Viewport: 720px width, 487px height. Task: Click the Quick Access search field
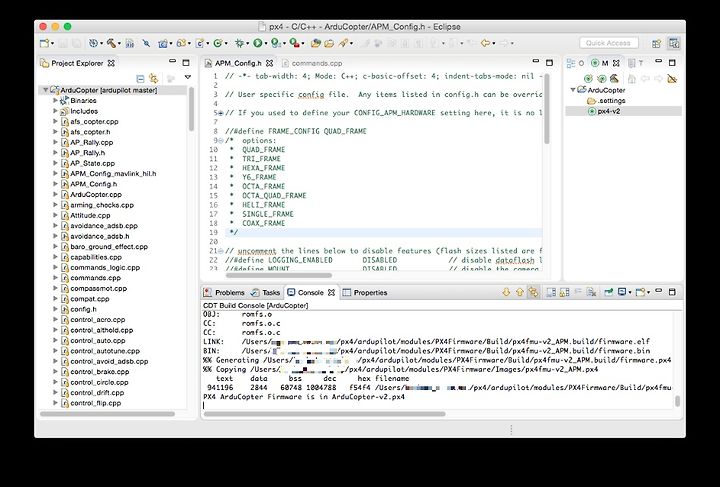(608, 43)
